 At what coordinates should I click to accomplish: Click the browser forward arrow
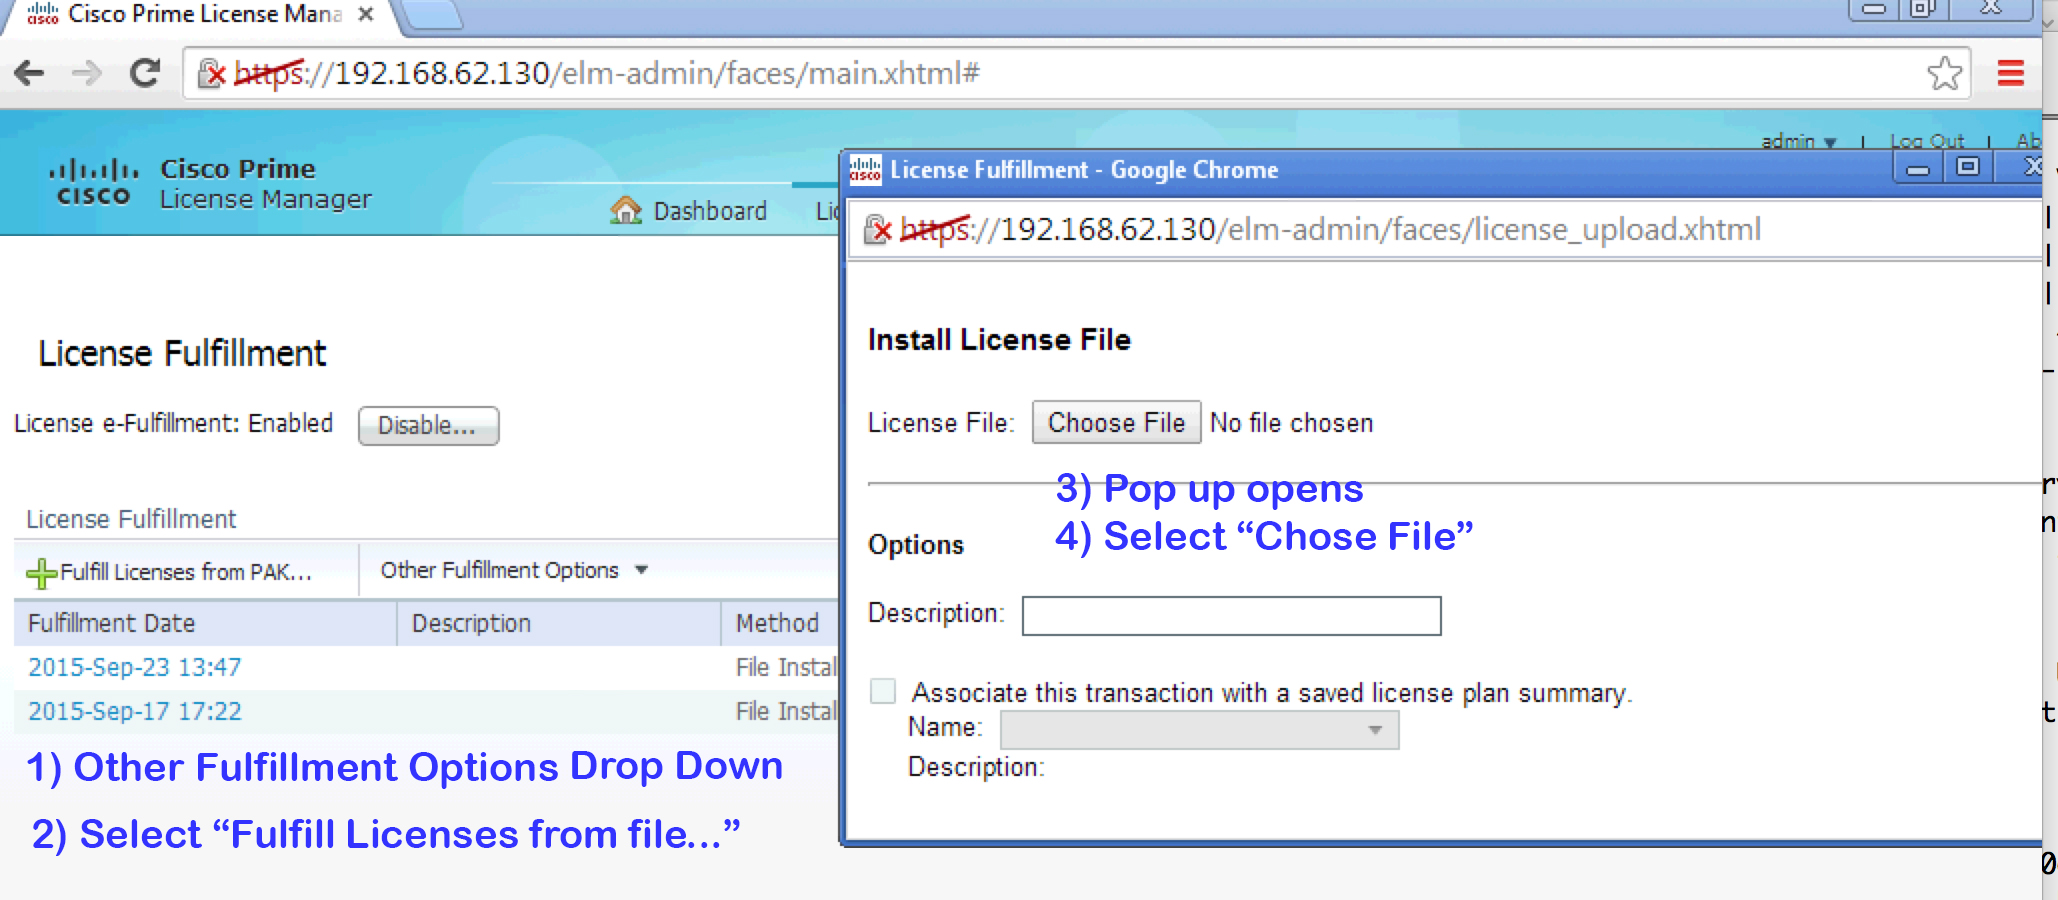click(88, 73)
